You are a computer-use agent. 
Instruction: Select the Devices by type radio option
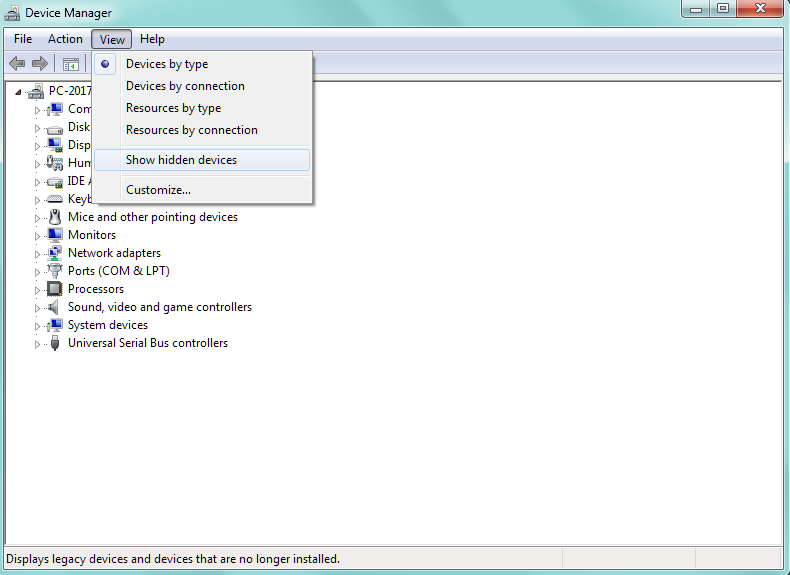click(167, 64)
